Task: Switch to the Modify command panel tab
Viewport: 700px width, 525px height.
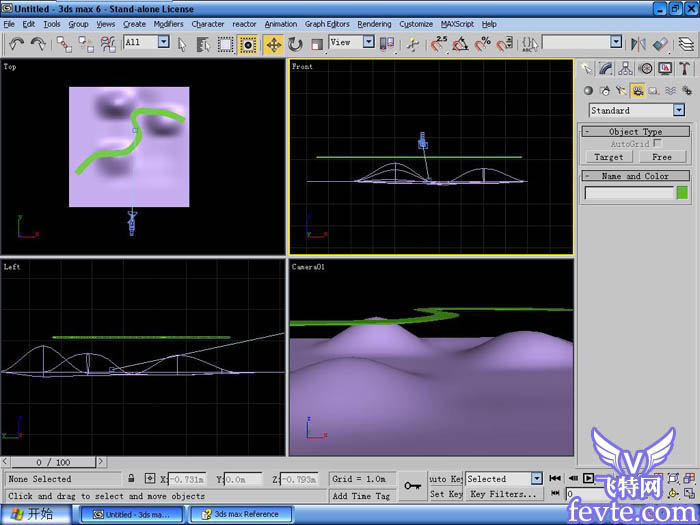Action: click(x=606, y=68)
